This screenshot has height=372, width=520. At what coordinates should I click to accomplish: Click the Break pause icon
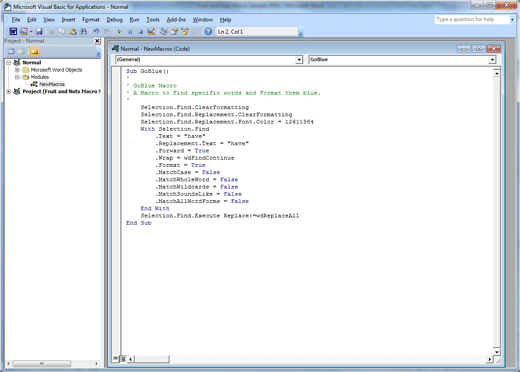point(130,32)
